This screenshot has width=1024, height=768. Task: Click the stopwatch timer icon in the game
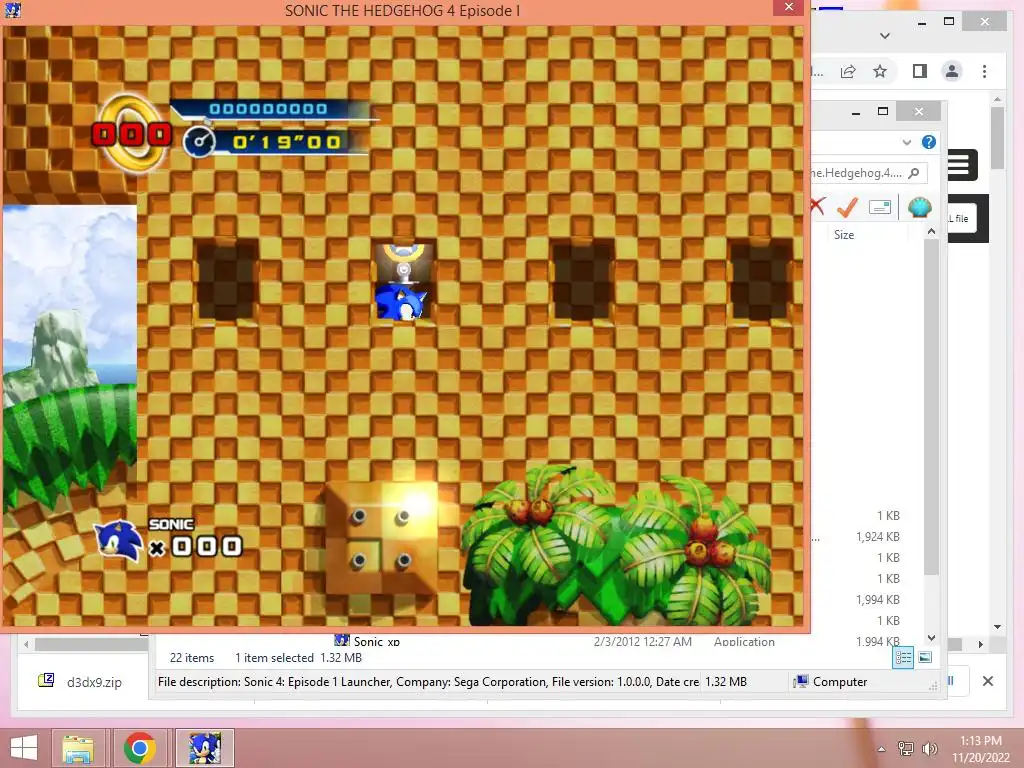pyautogui.click(x=199, y=141)
